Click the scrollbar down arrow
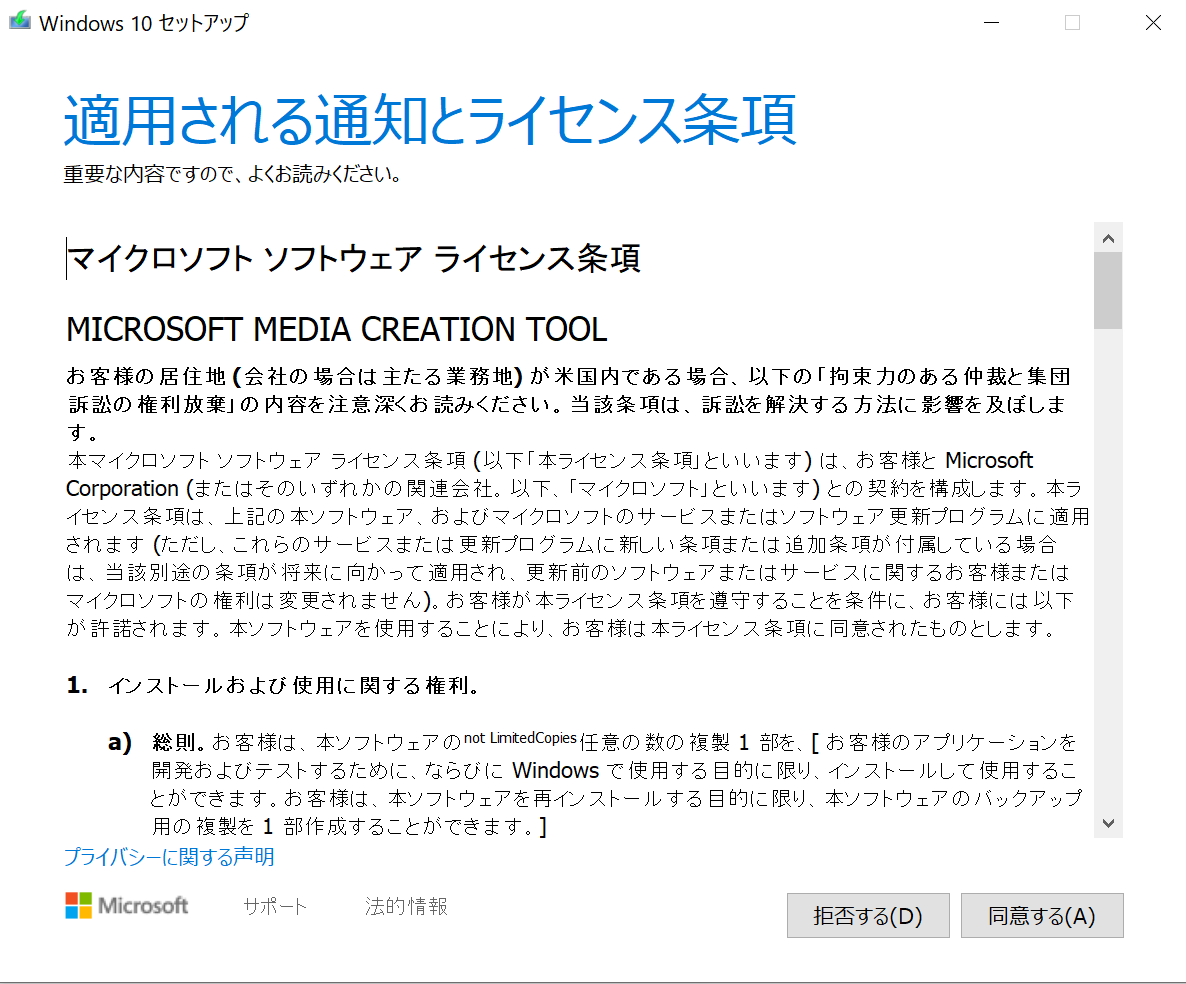 coord(1108,823)
